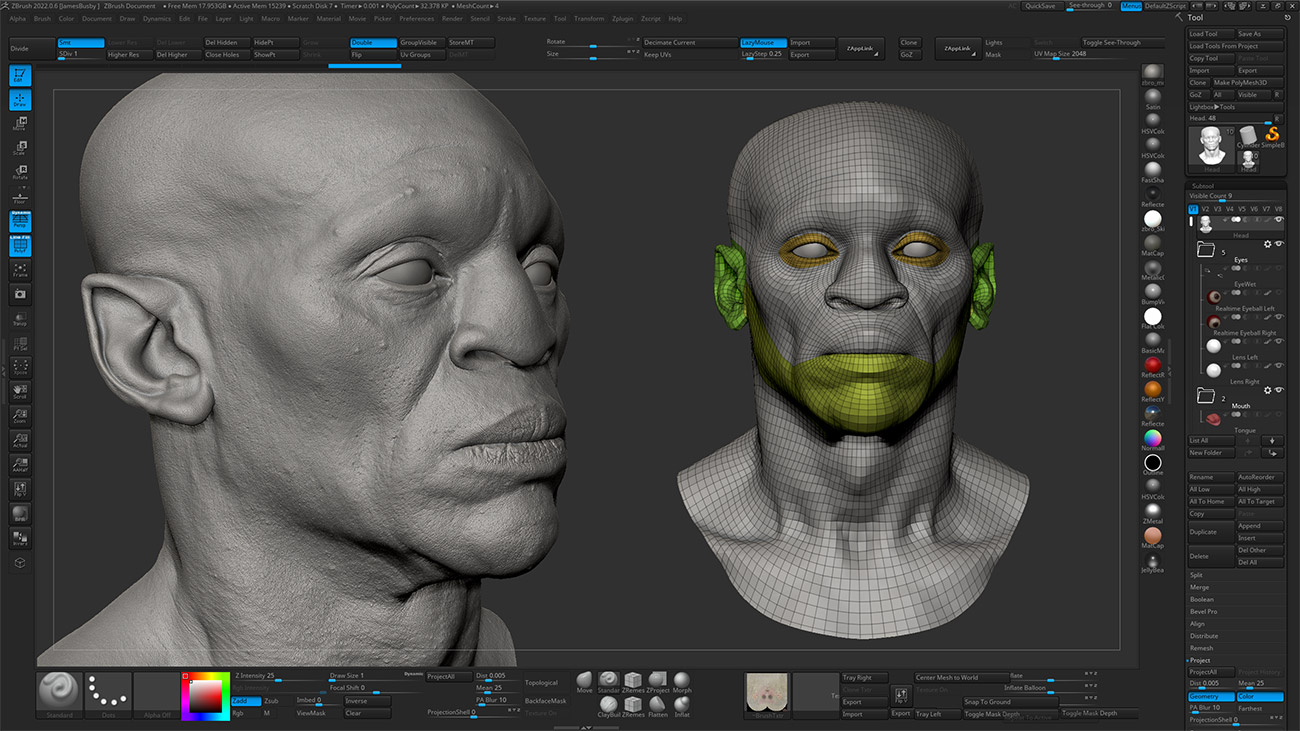Choose the ReflectYellow orange material sphere

pos(1153,390)
